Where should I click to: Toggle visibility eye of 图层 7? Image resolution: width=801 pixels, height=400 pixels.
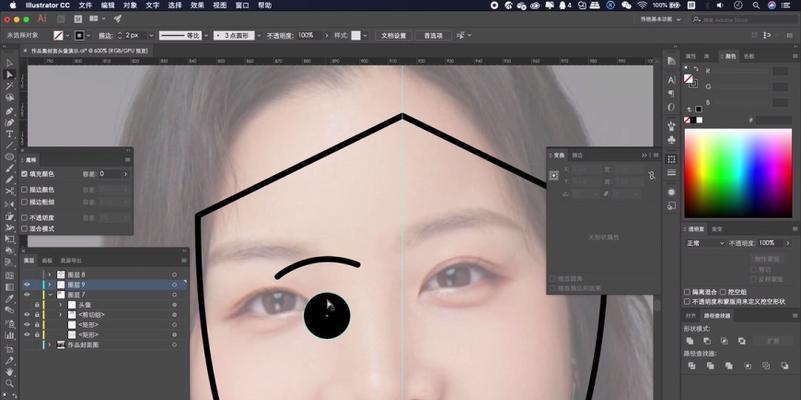click(27, 295)
